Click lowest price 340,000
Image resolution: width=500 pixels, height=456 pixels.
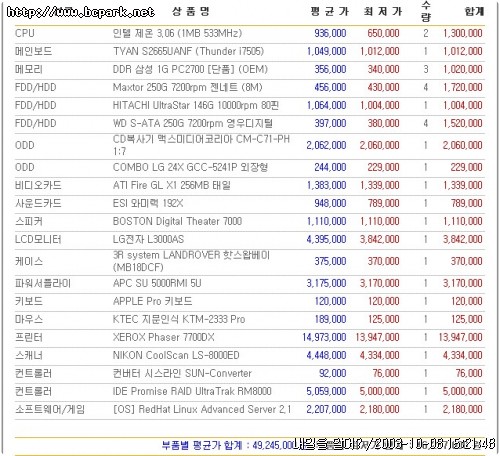coord(383,69)
